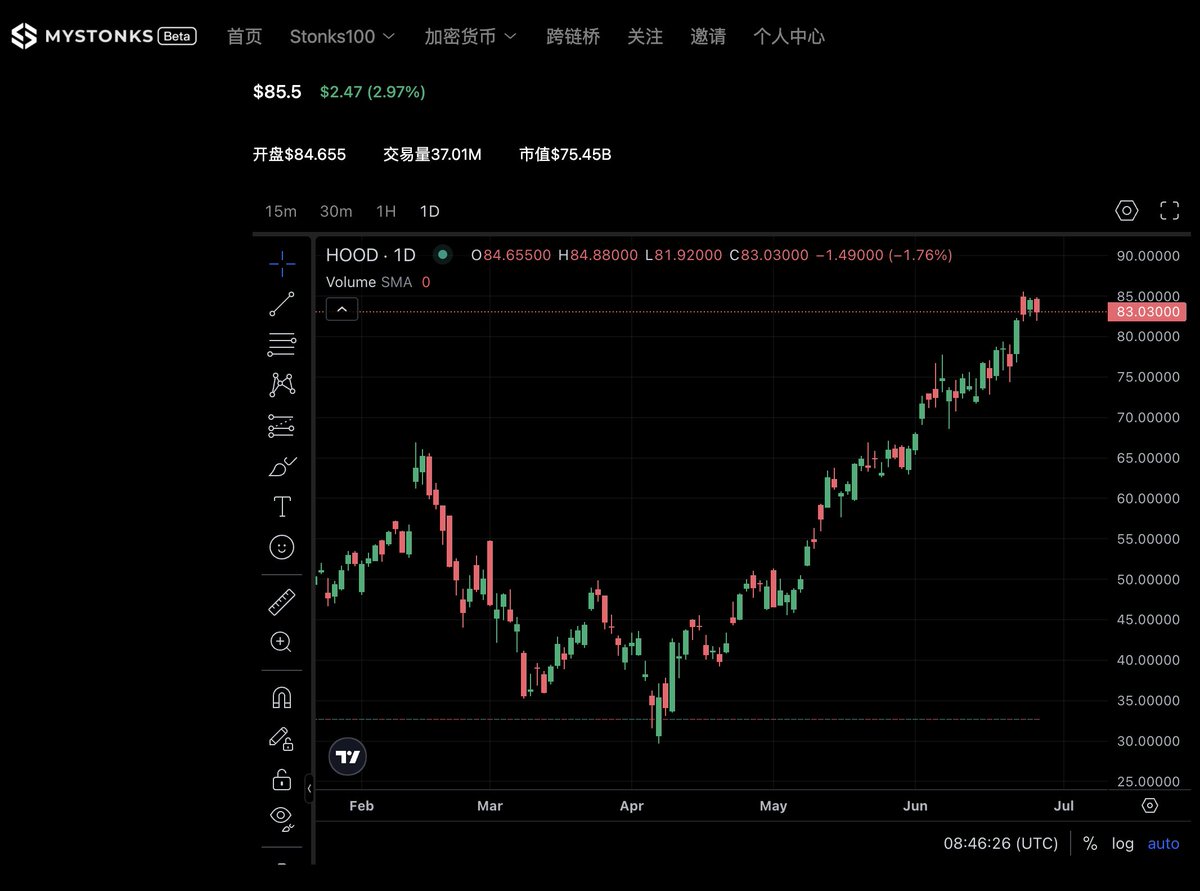Click the Beta badge beside logo
Screen dimensions: 1200x891
coord(178,36)
